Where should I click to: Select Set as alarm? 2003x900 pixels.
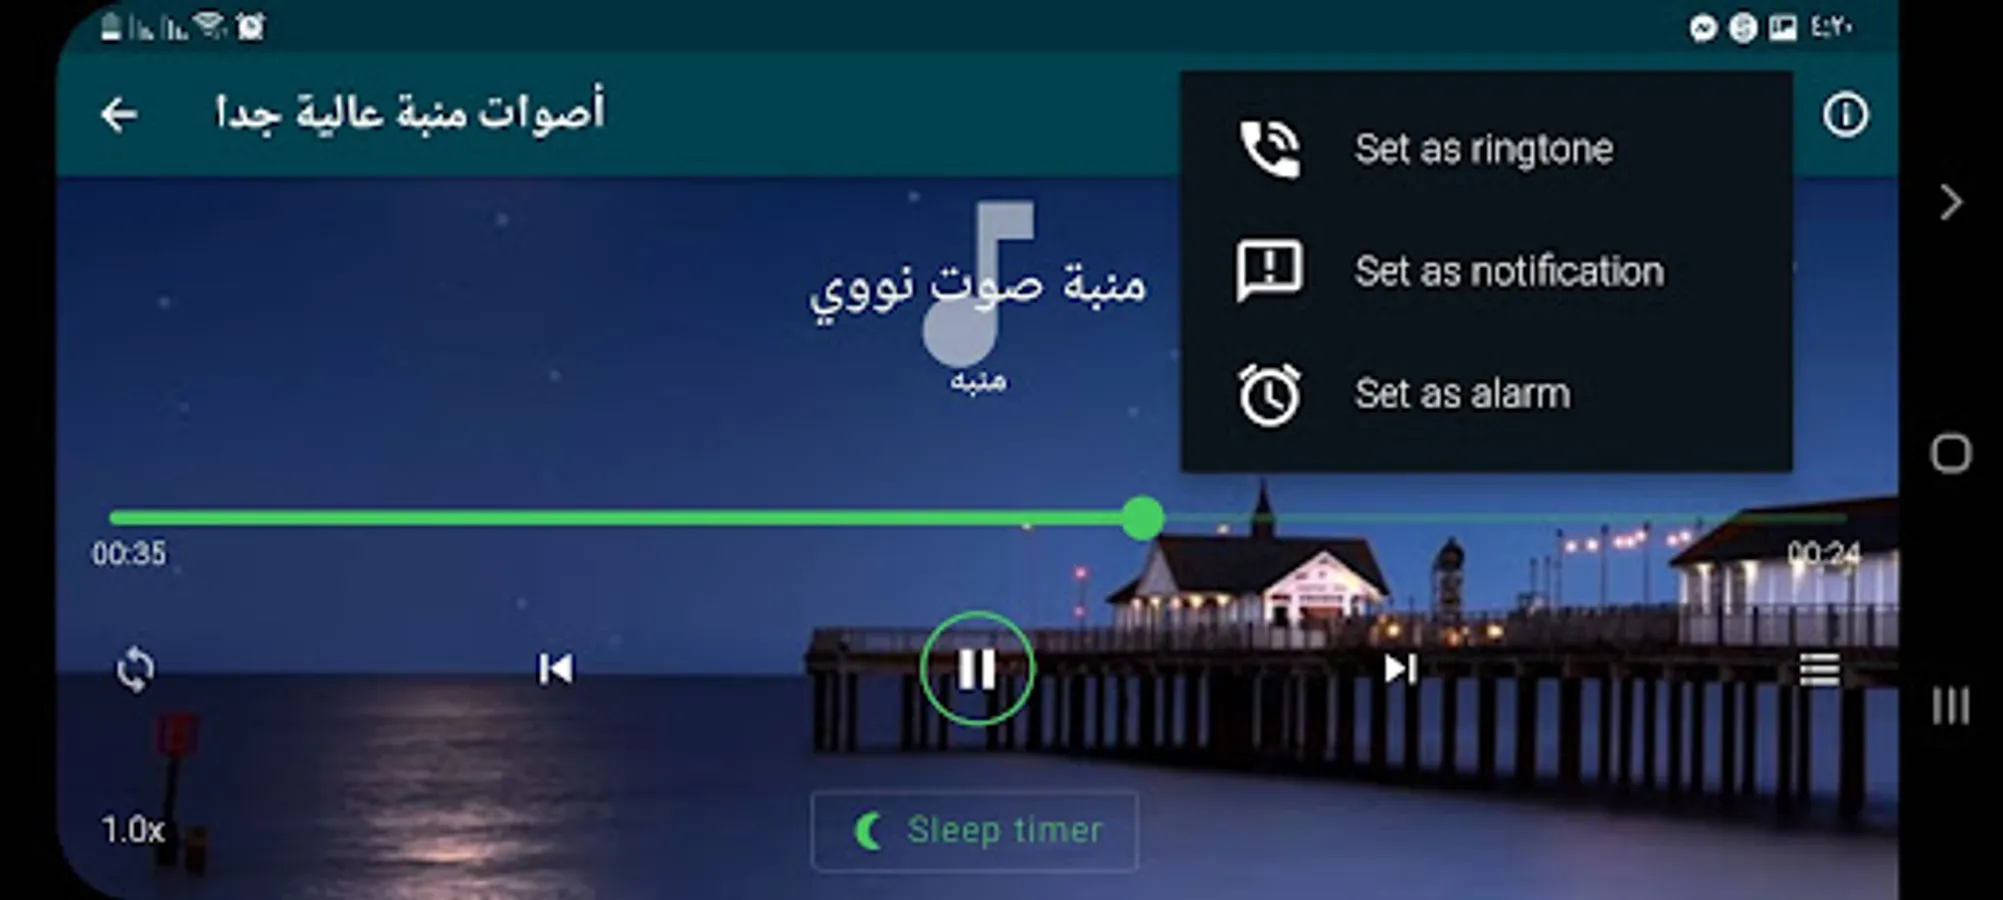[1486, 394]
